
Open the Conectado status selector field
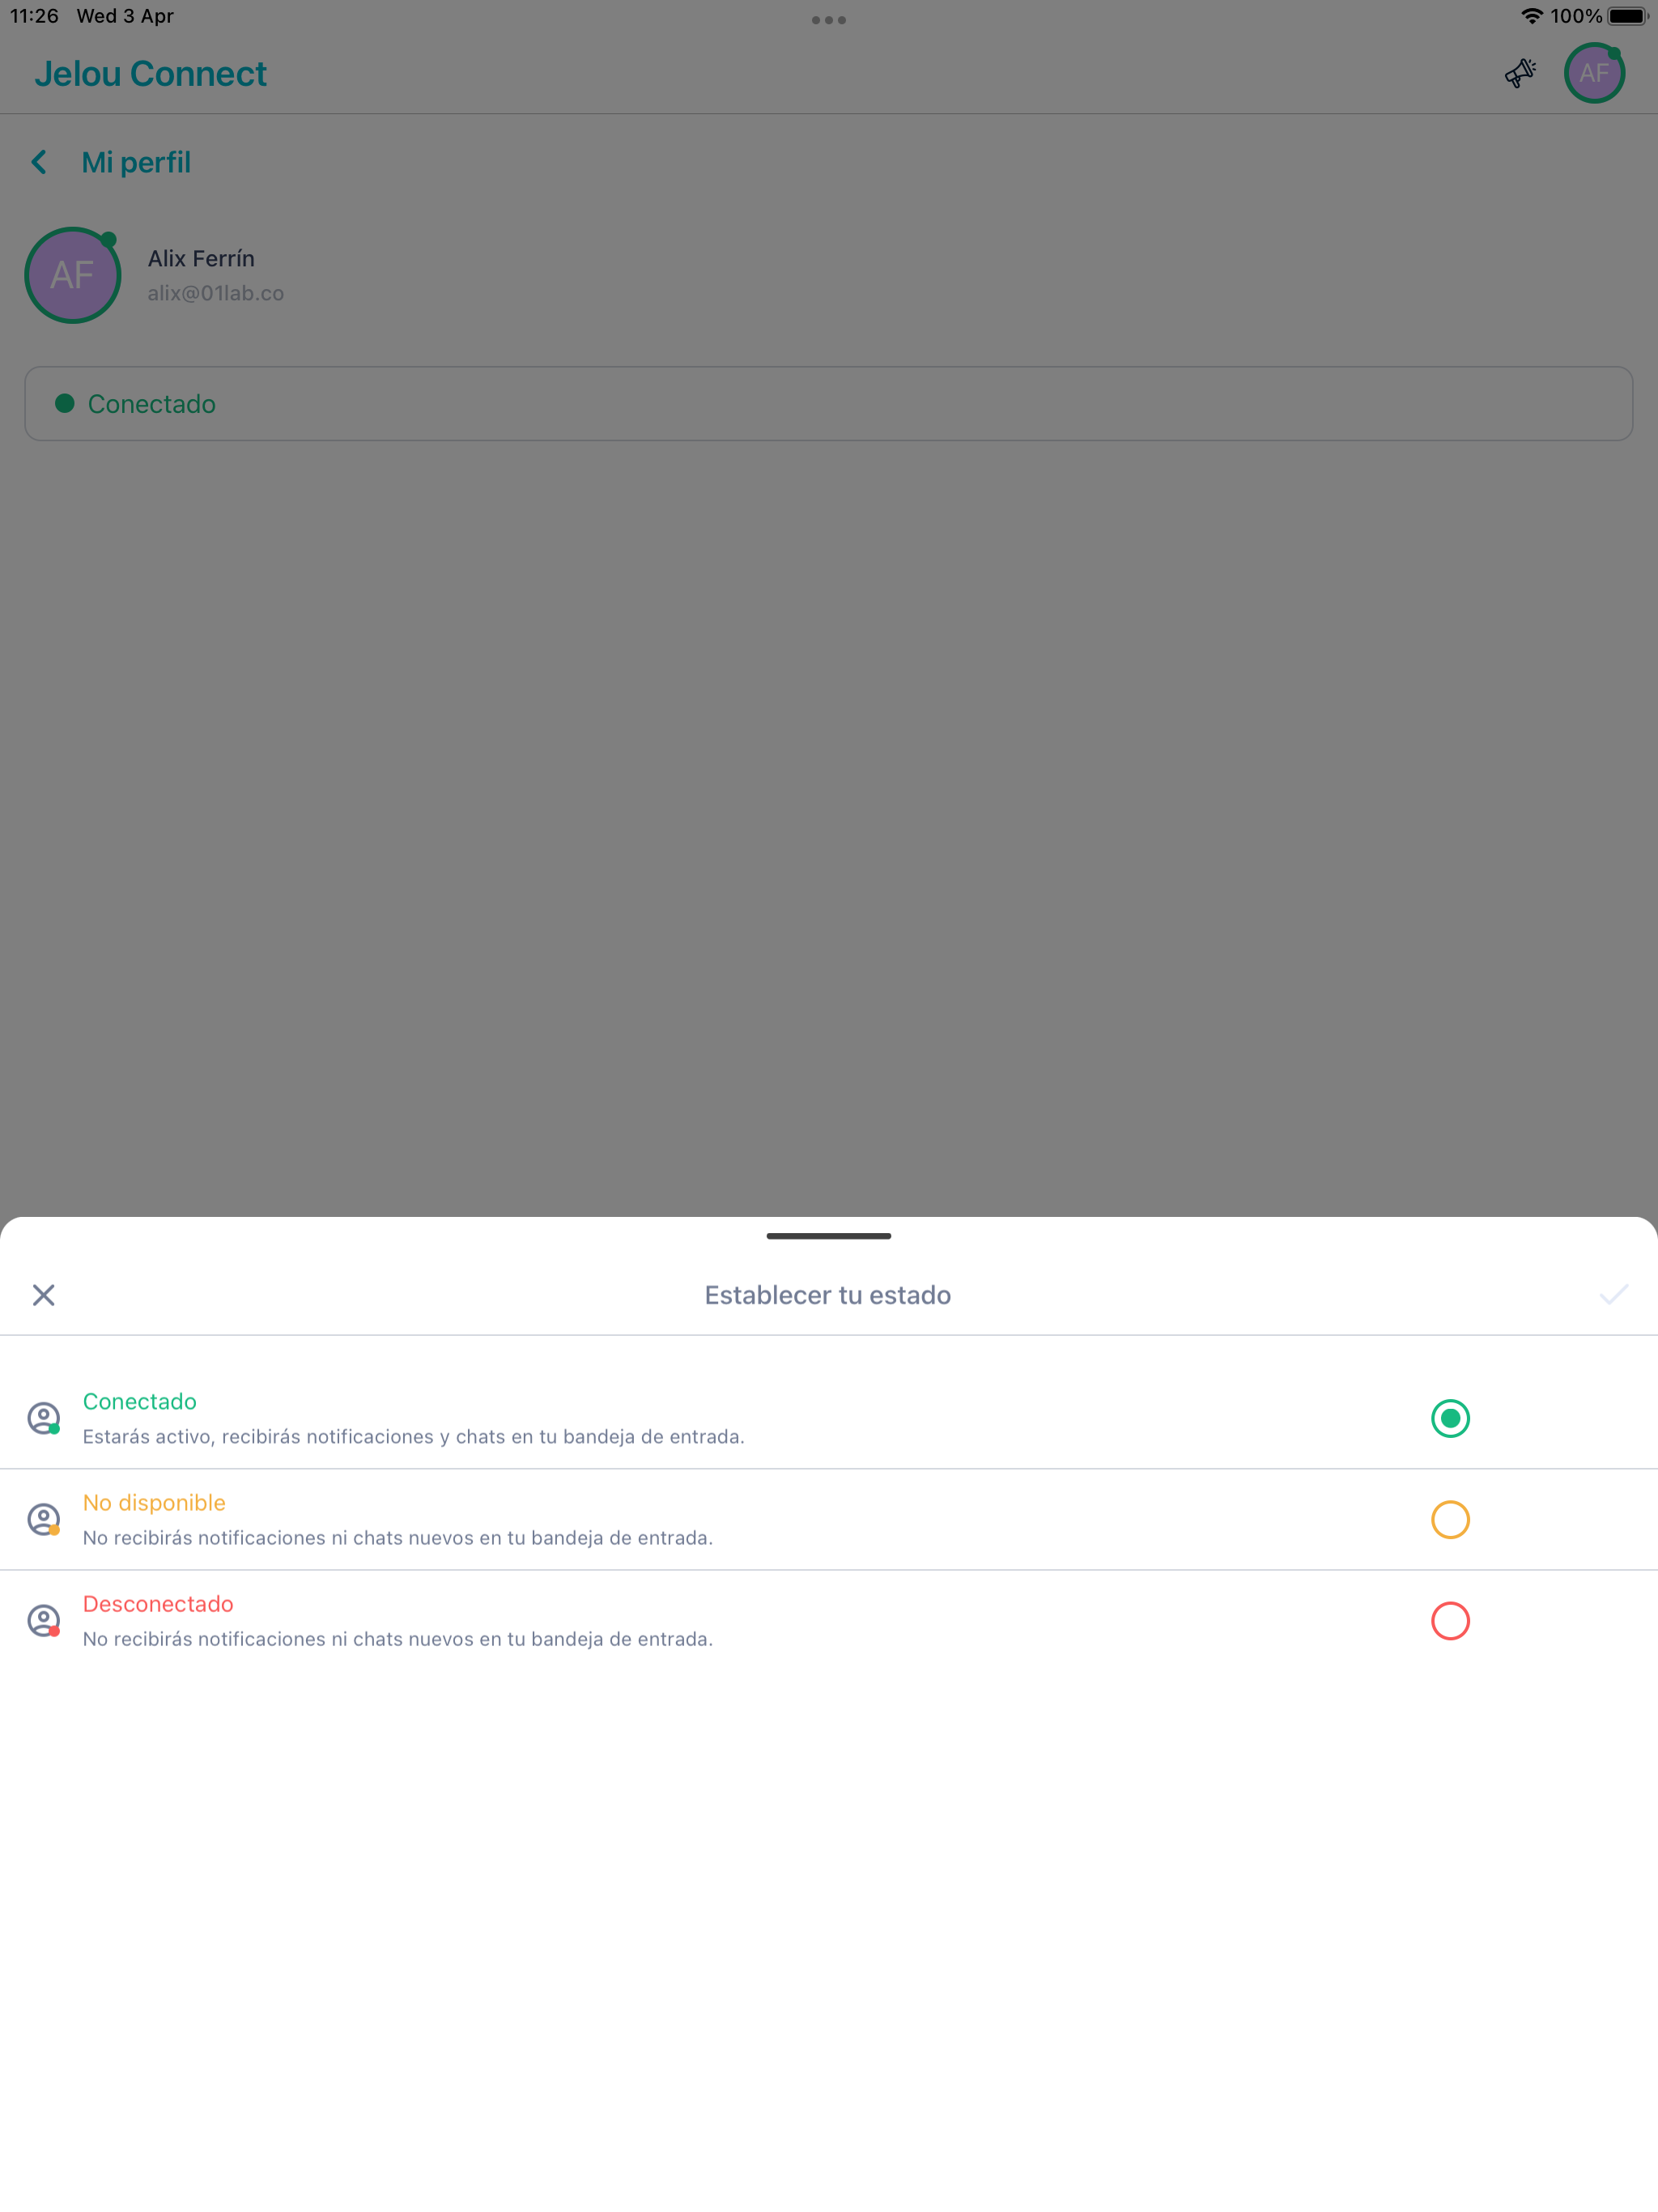point(828,403)
